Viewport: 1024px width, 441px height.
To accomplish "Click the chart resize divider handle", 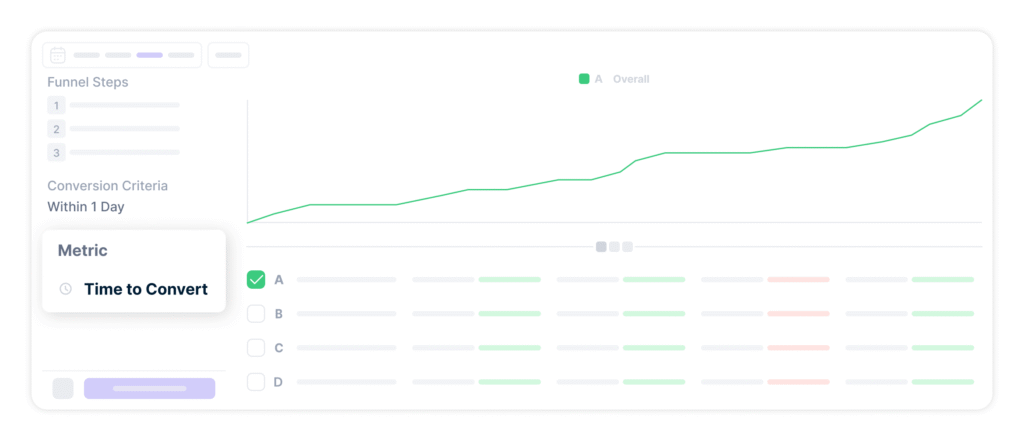I will pyautogui.click(x=614, y=246).
